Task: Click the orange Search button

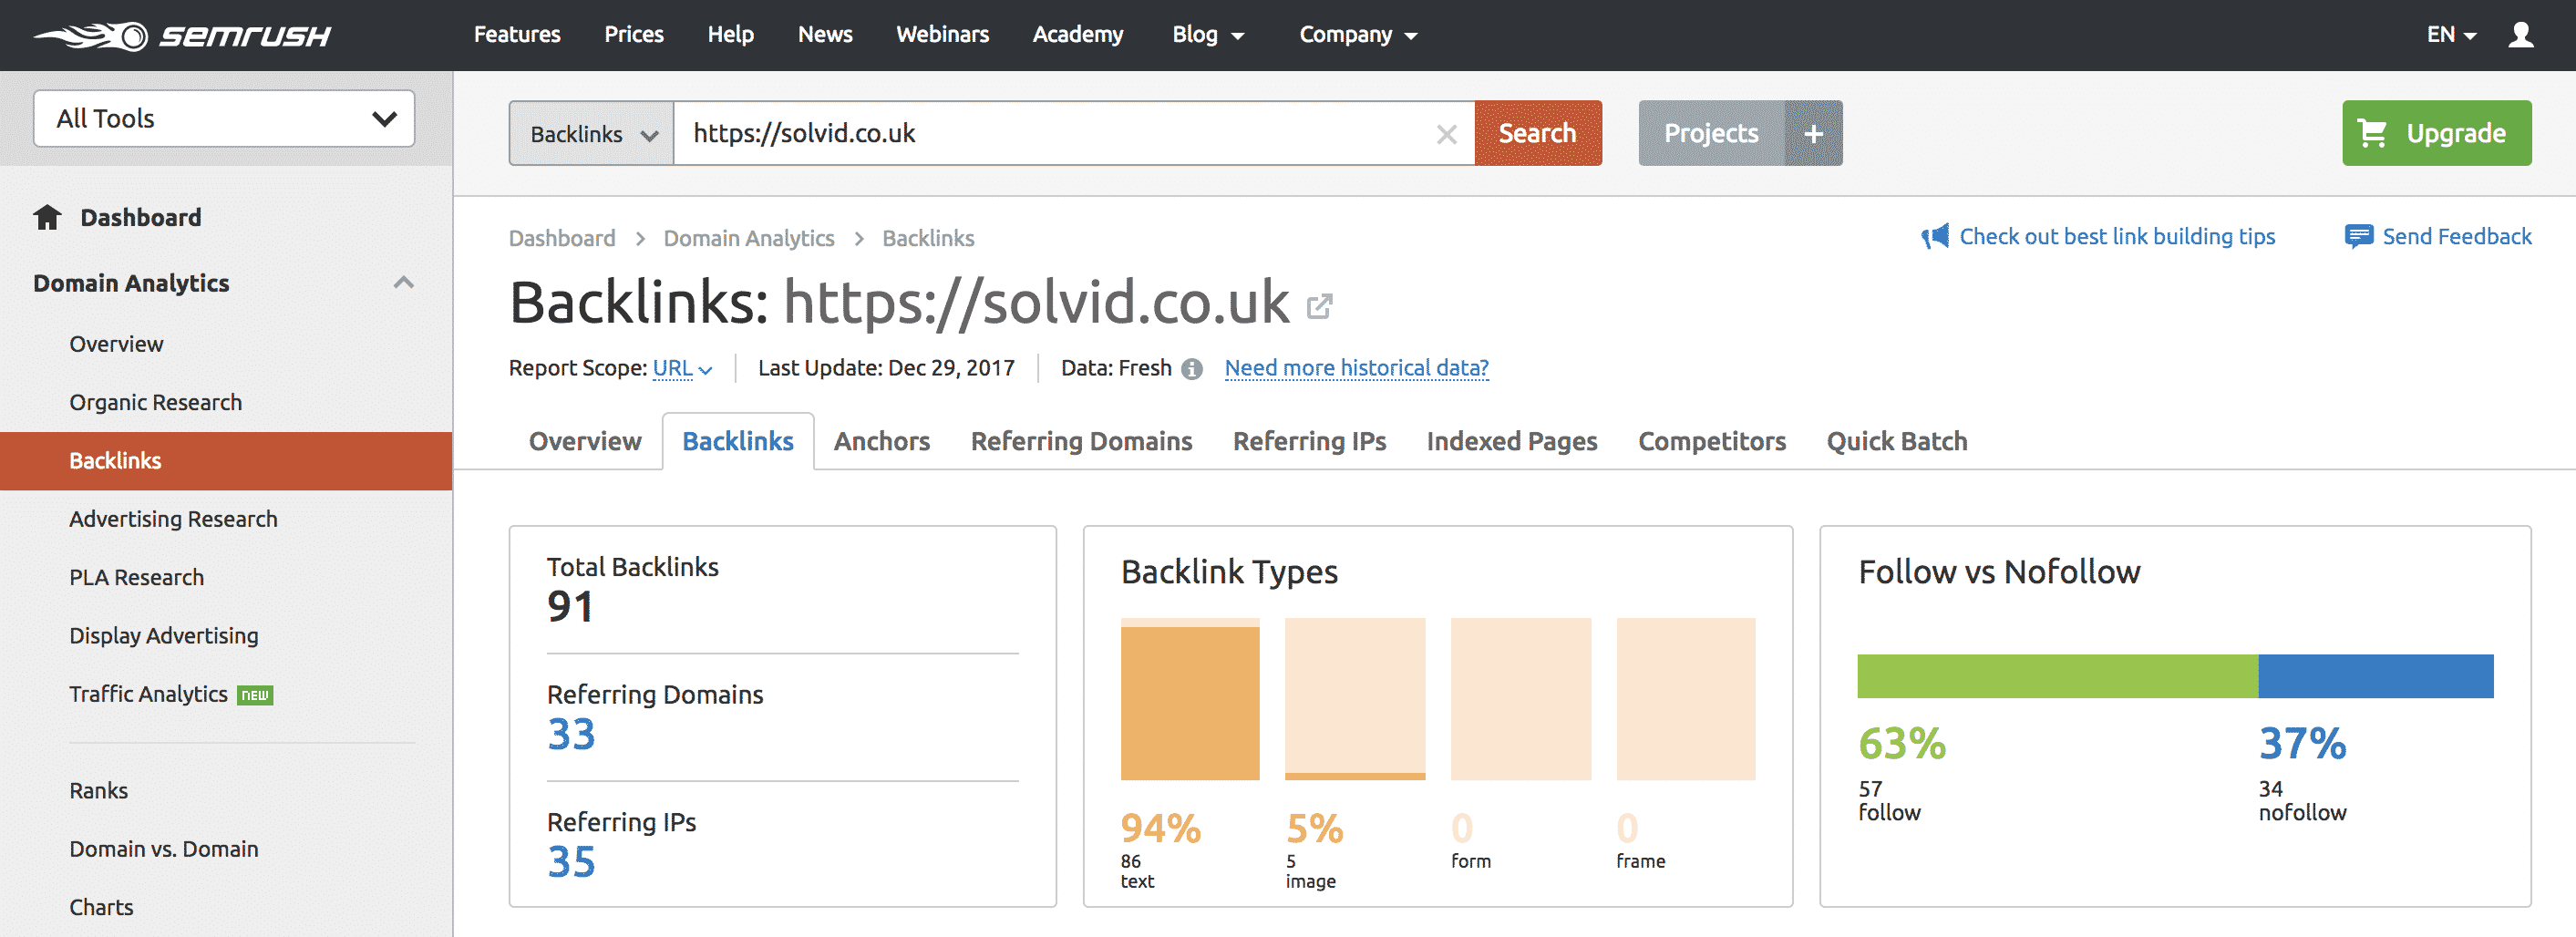Action: click(x=1538, y=133)
